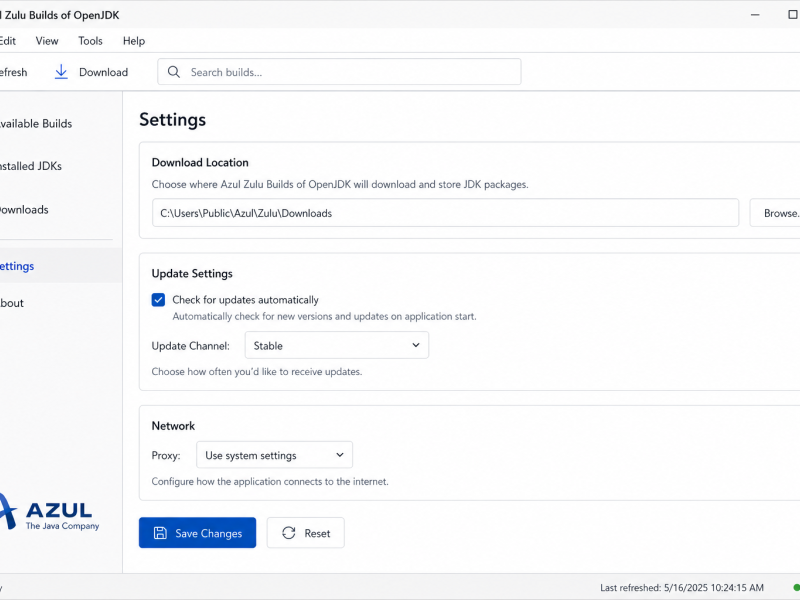Open the View menu

tap(47, 41)
